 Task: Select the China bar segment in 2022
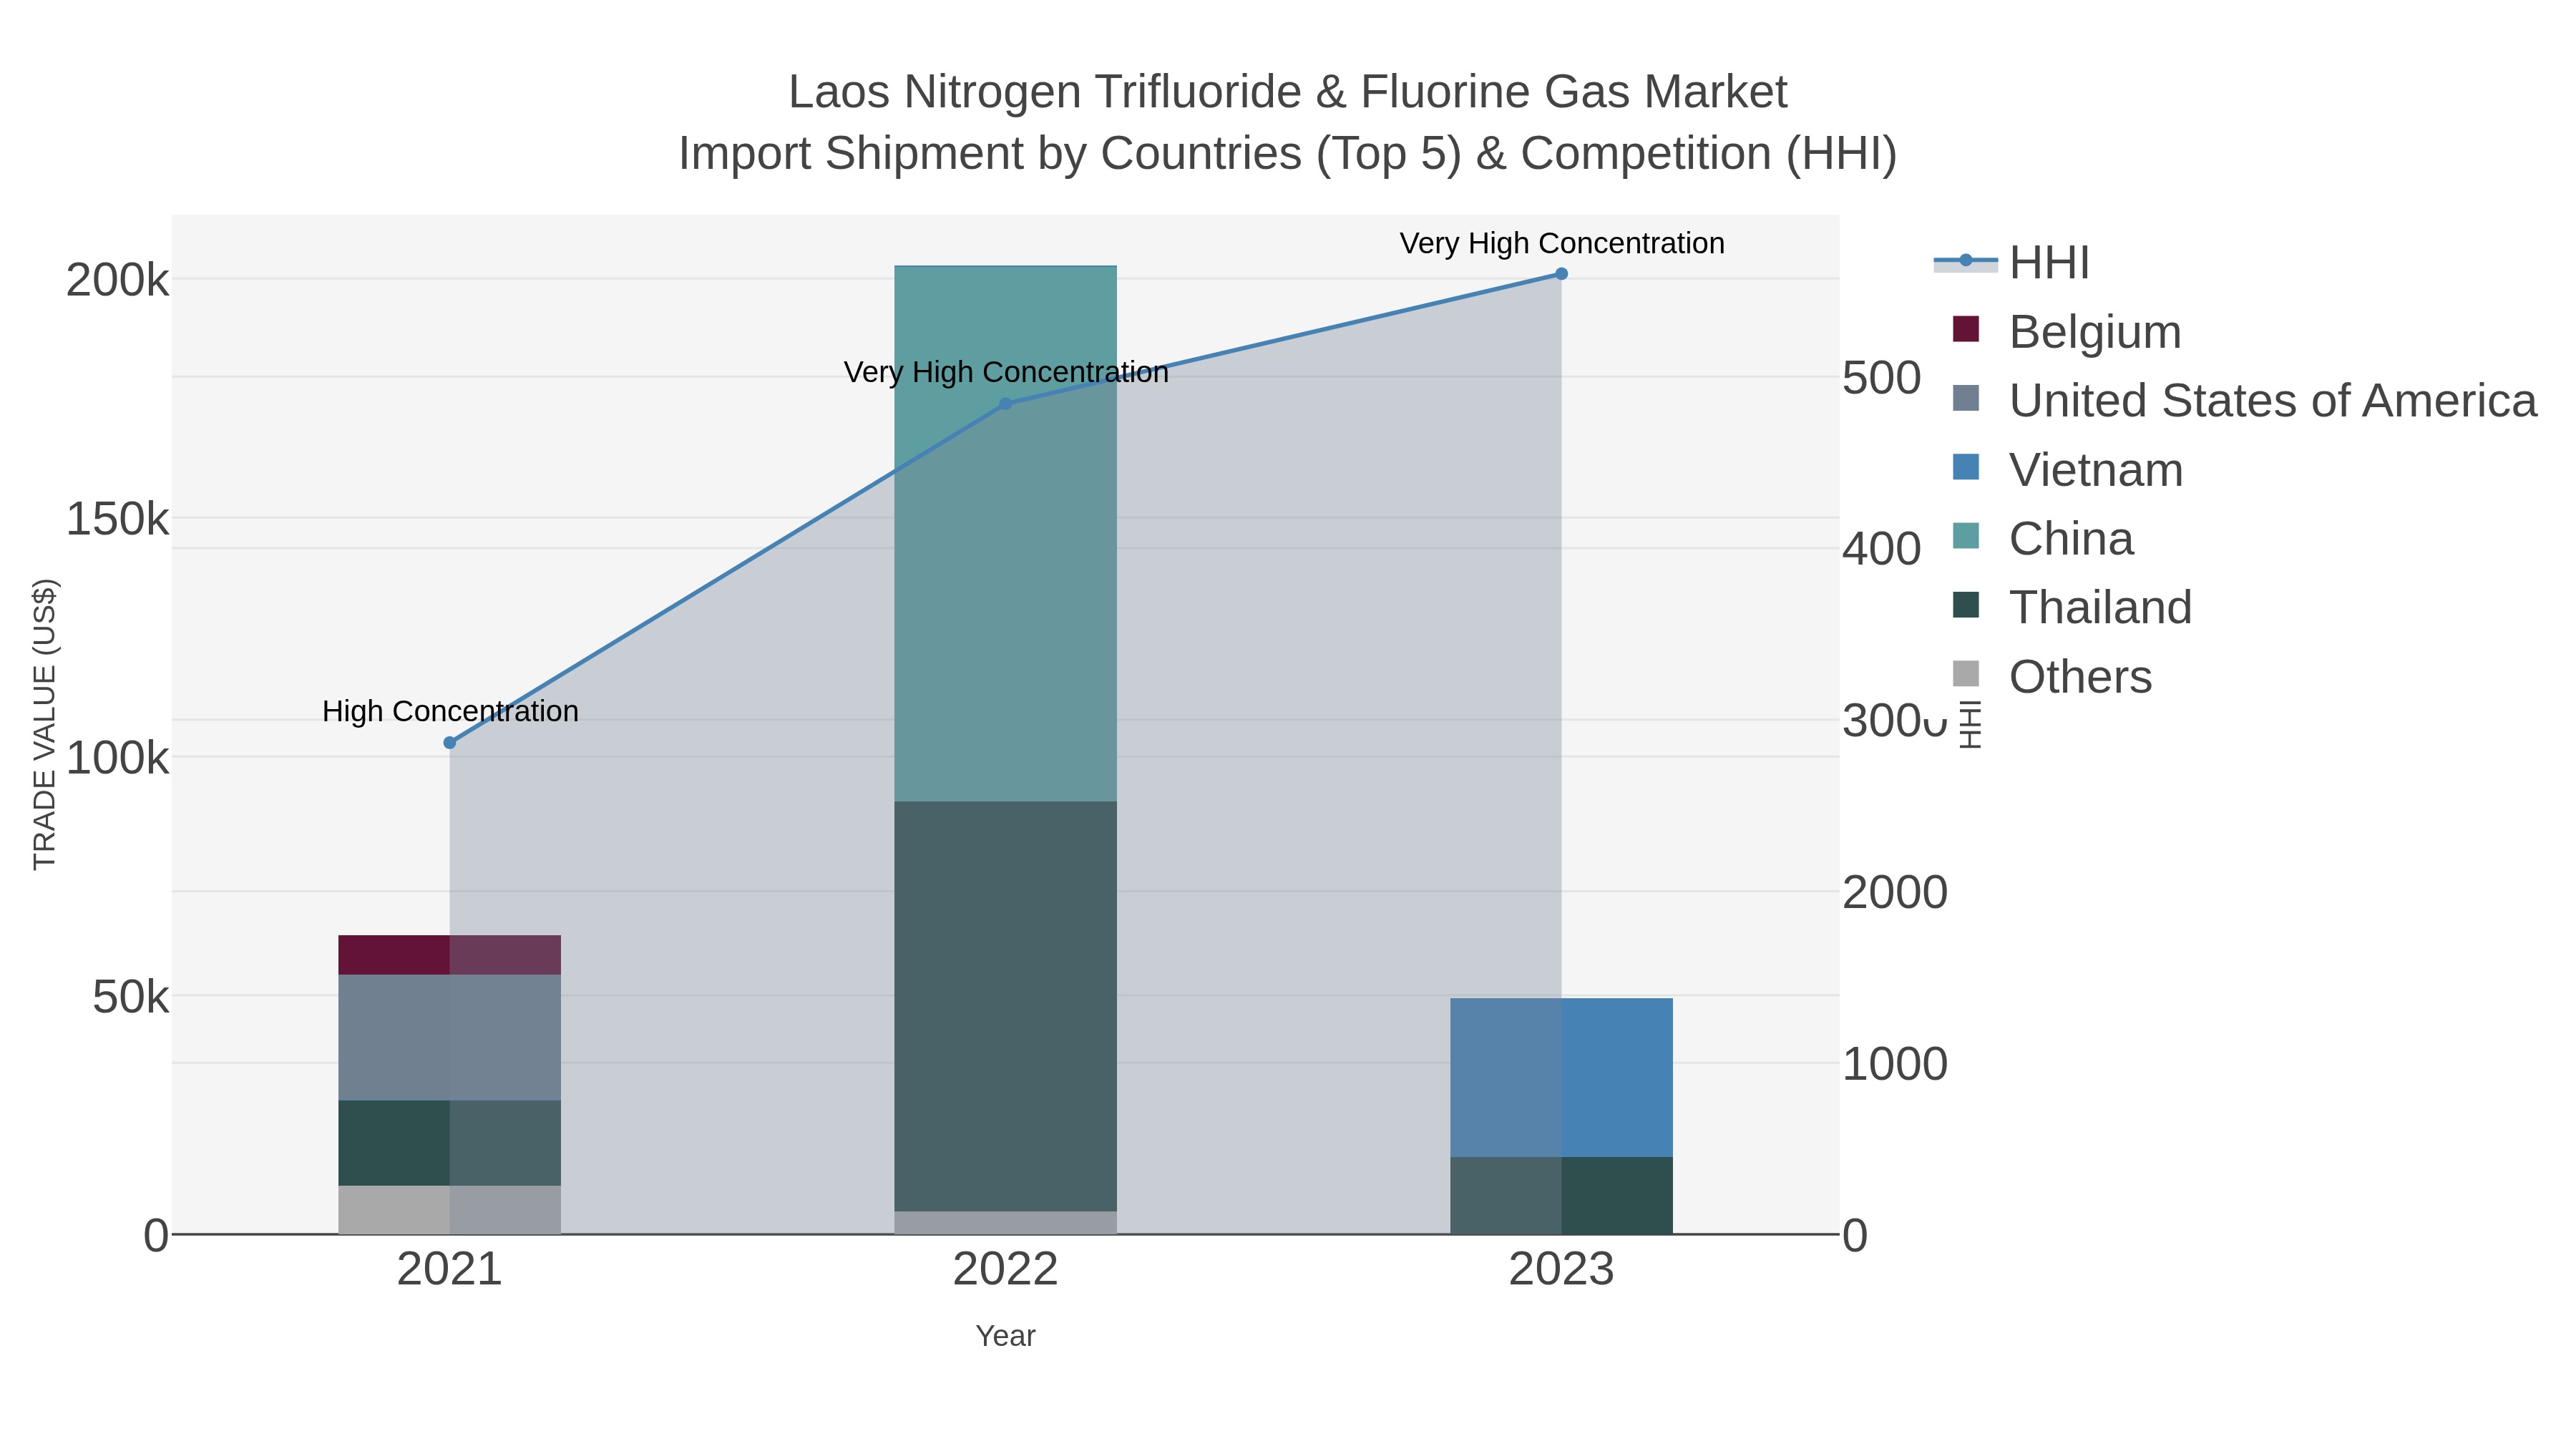[x=1005, y=534]
